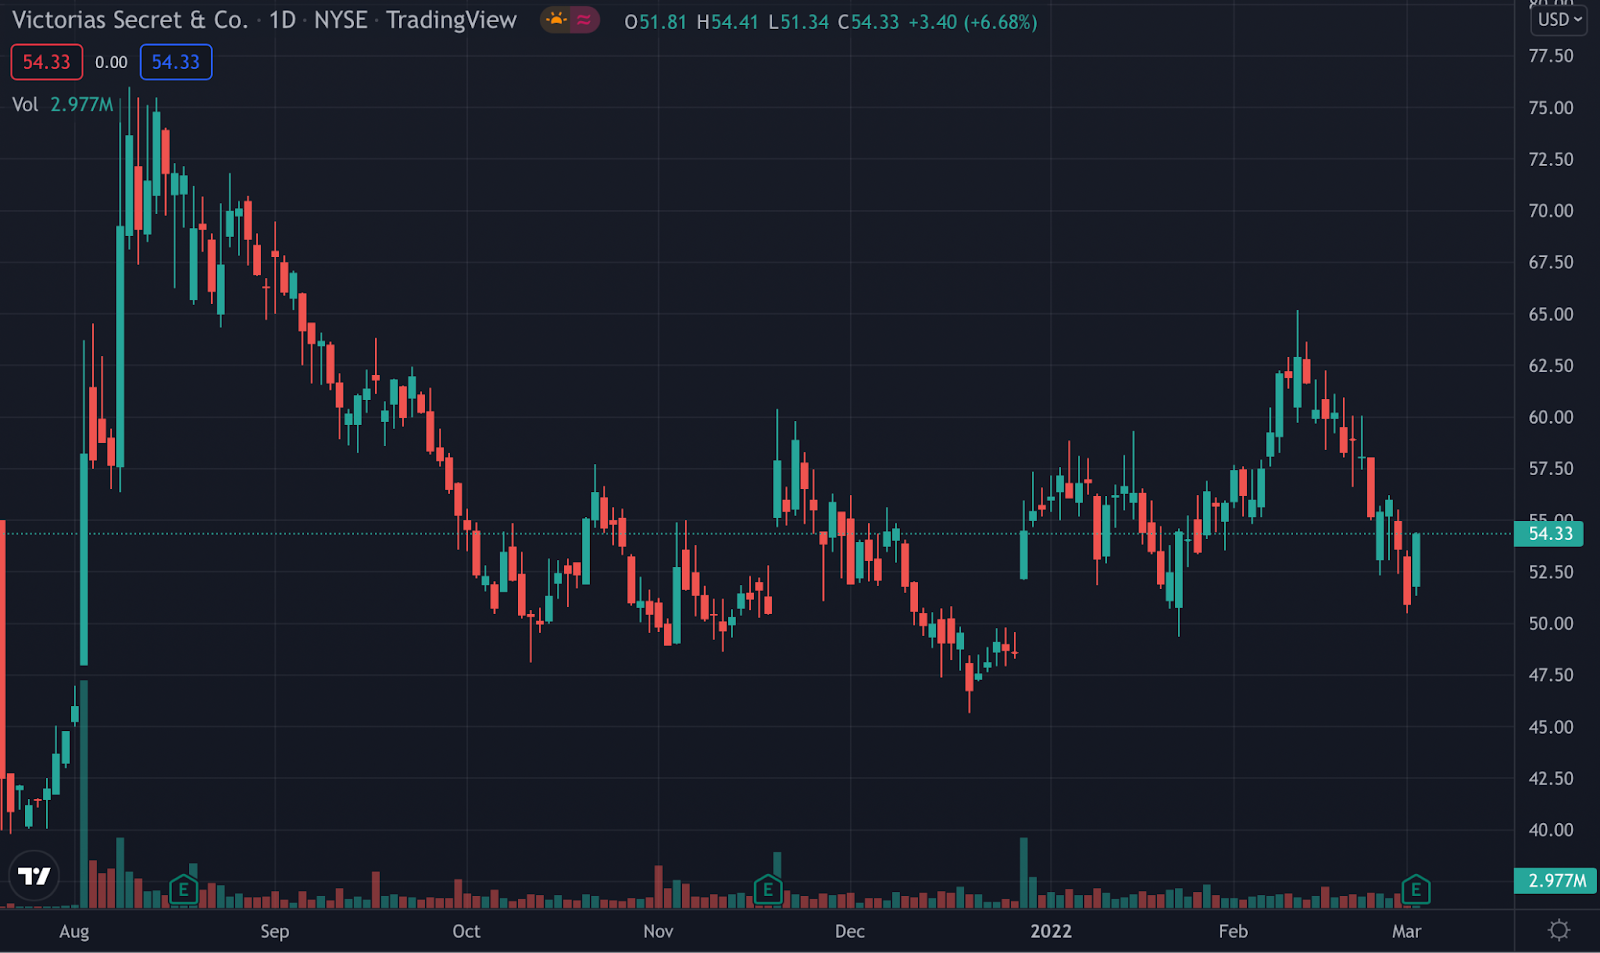Open the USD currency dropdown
Image resolution: width=1600 pixels, height=953 pixels.
coord(1560,20)
